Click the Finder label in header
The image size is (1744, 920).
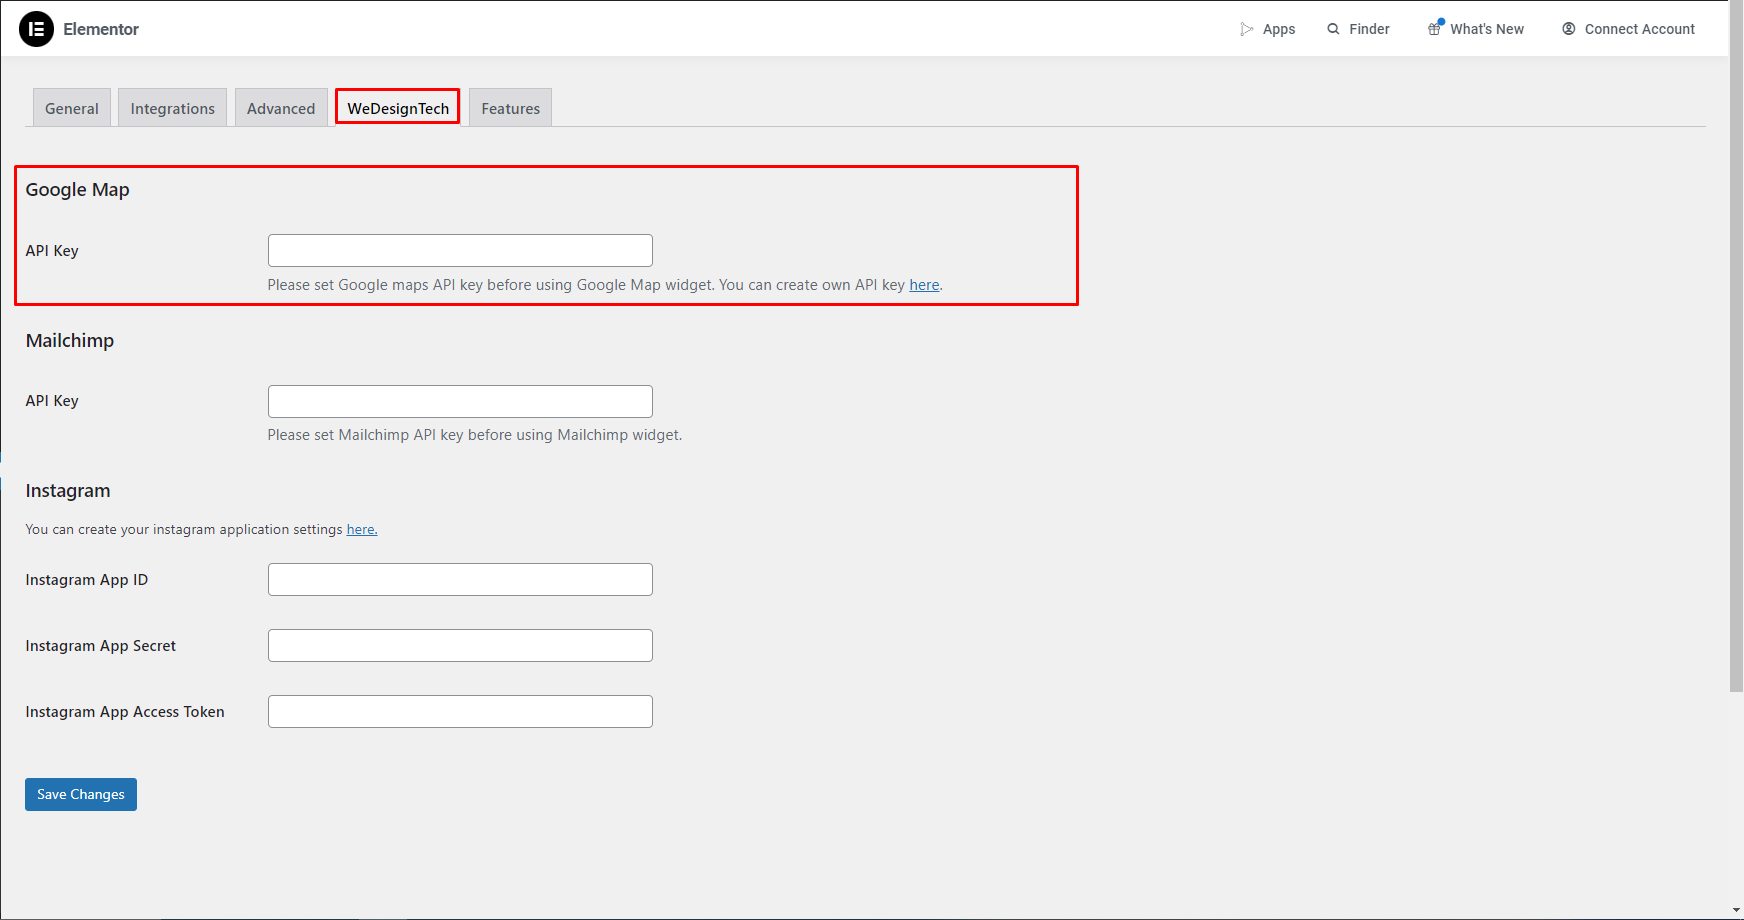[x=1369, y=29]
